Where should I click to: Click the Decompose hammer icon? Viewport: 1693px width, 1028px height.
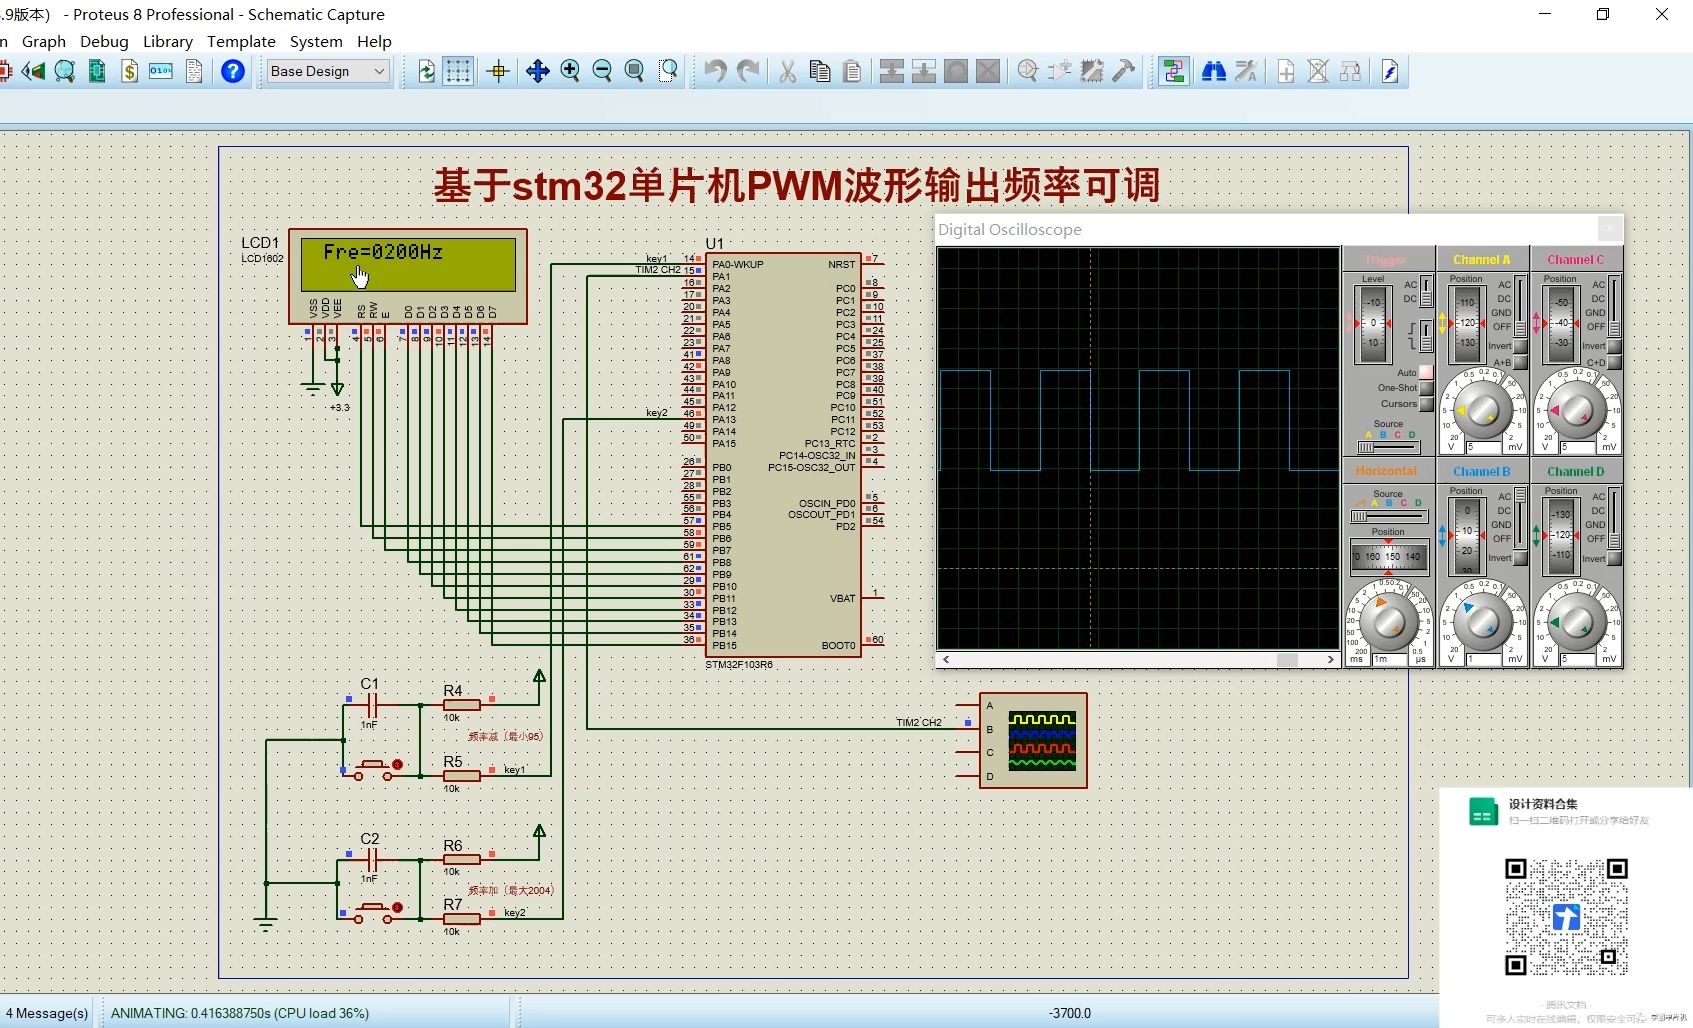point(1124,71)
